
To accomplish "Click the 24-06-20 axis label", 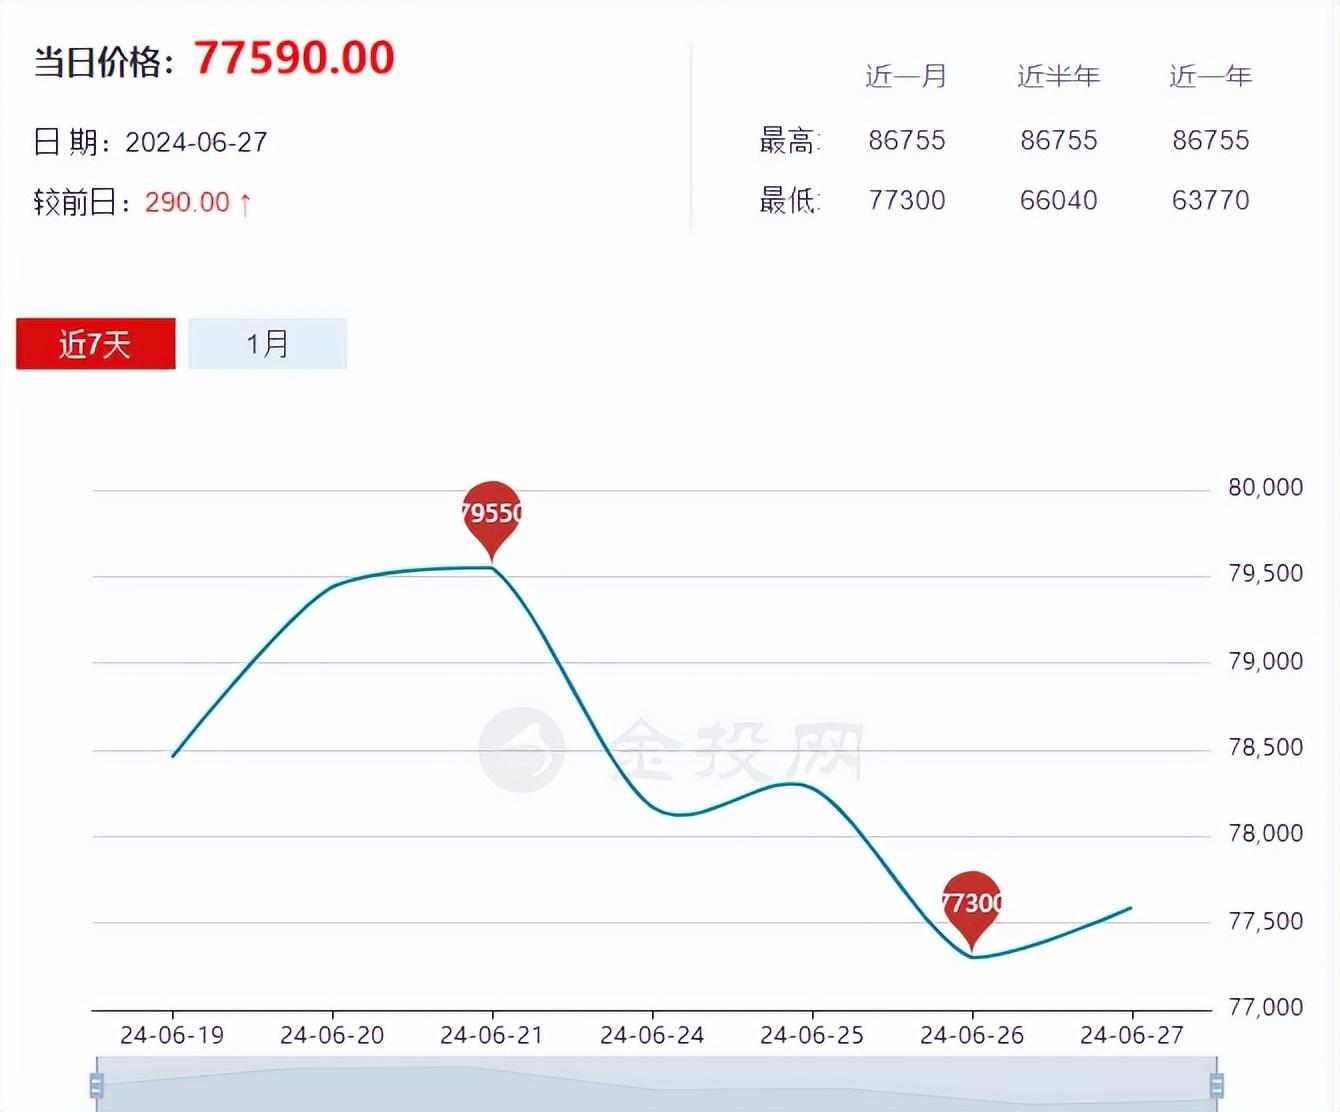I will click(332, 1035).
